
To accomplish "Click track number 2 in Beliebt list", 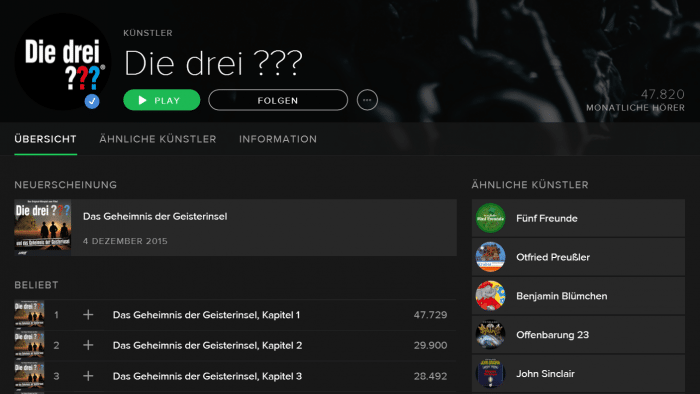I will (x=56, y=345).
